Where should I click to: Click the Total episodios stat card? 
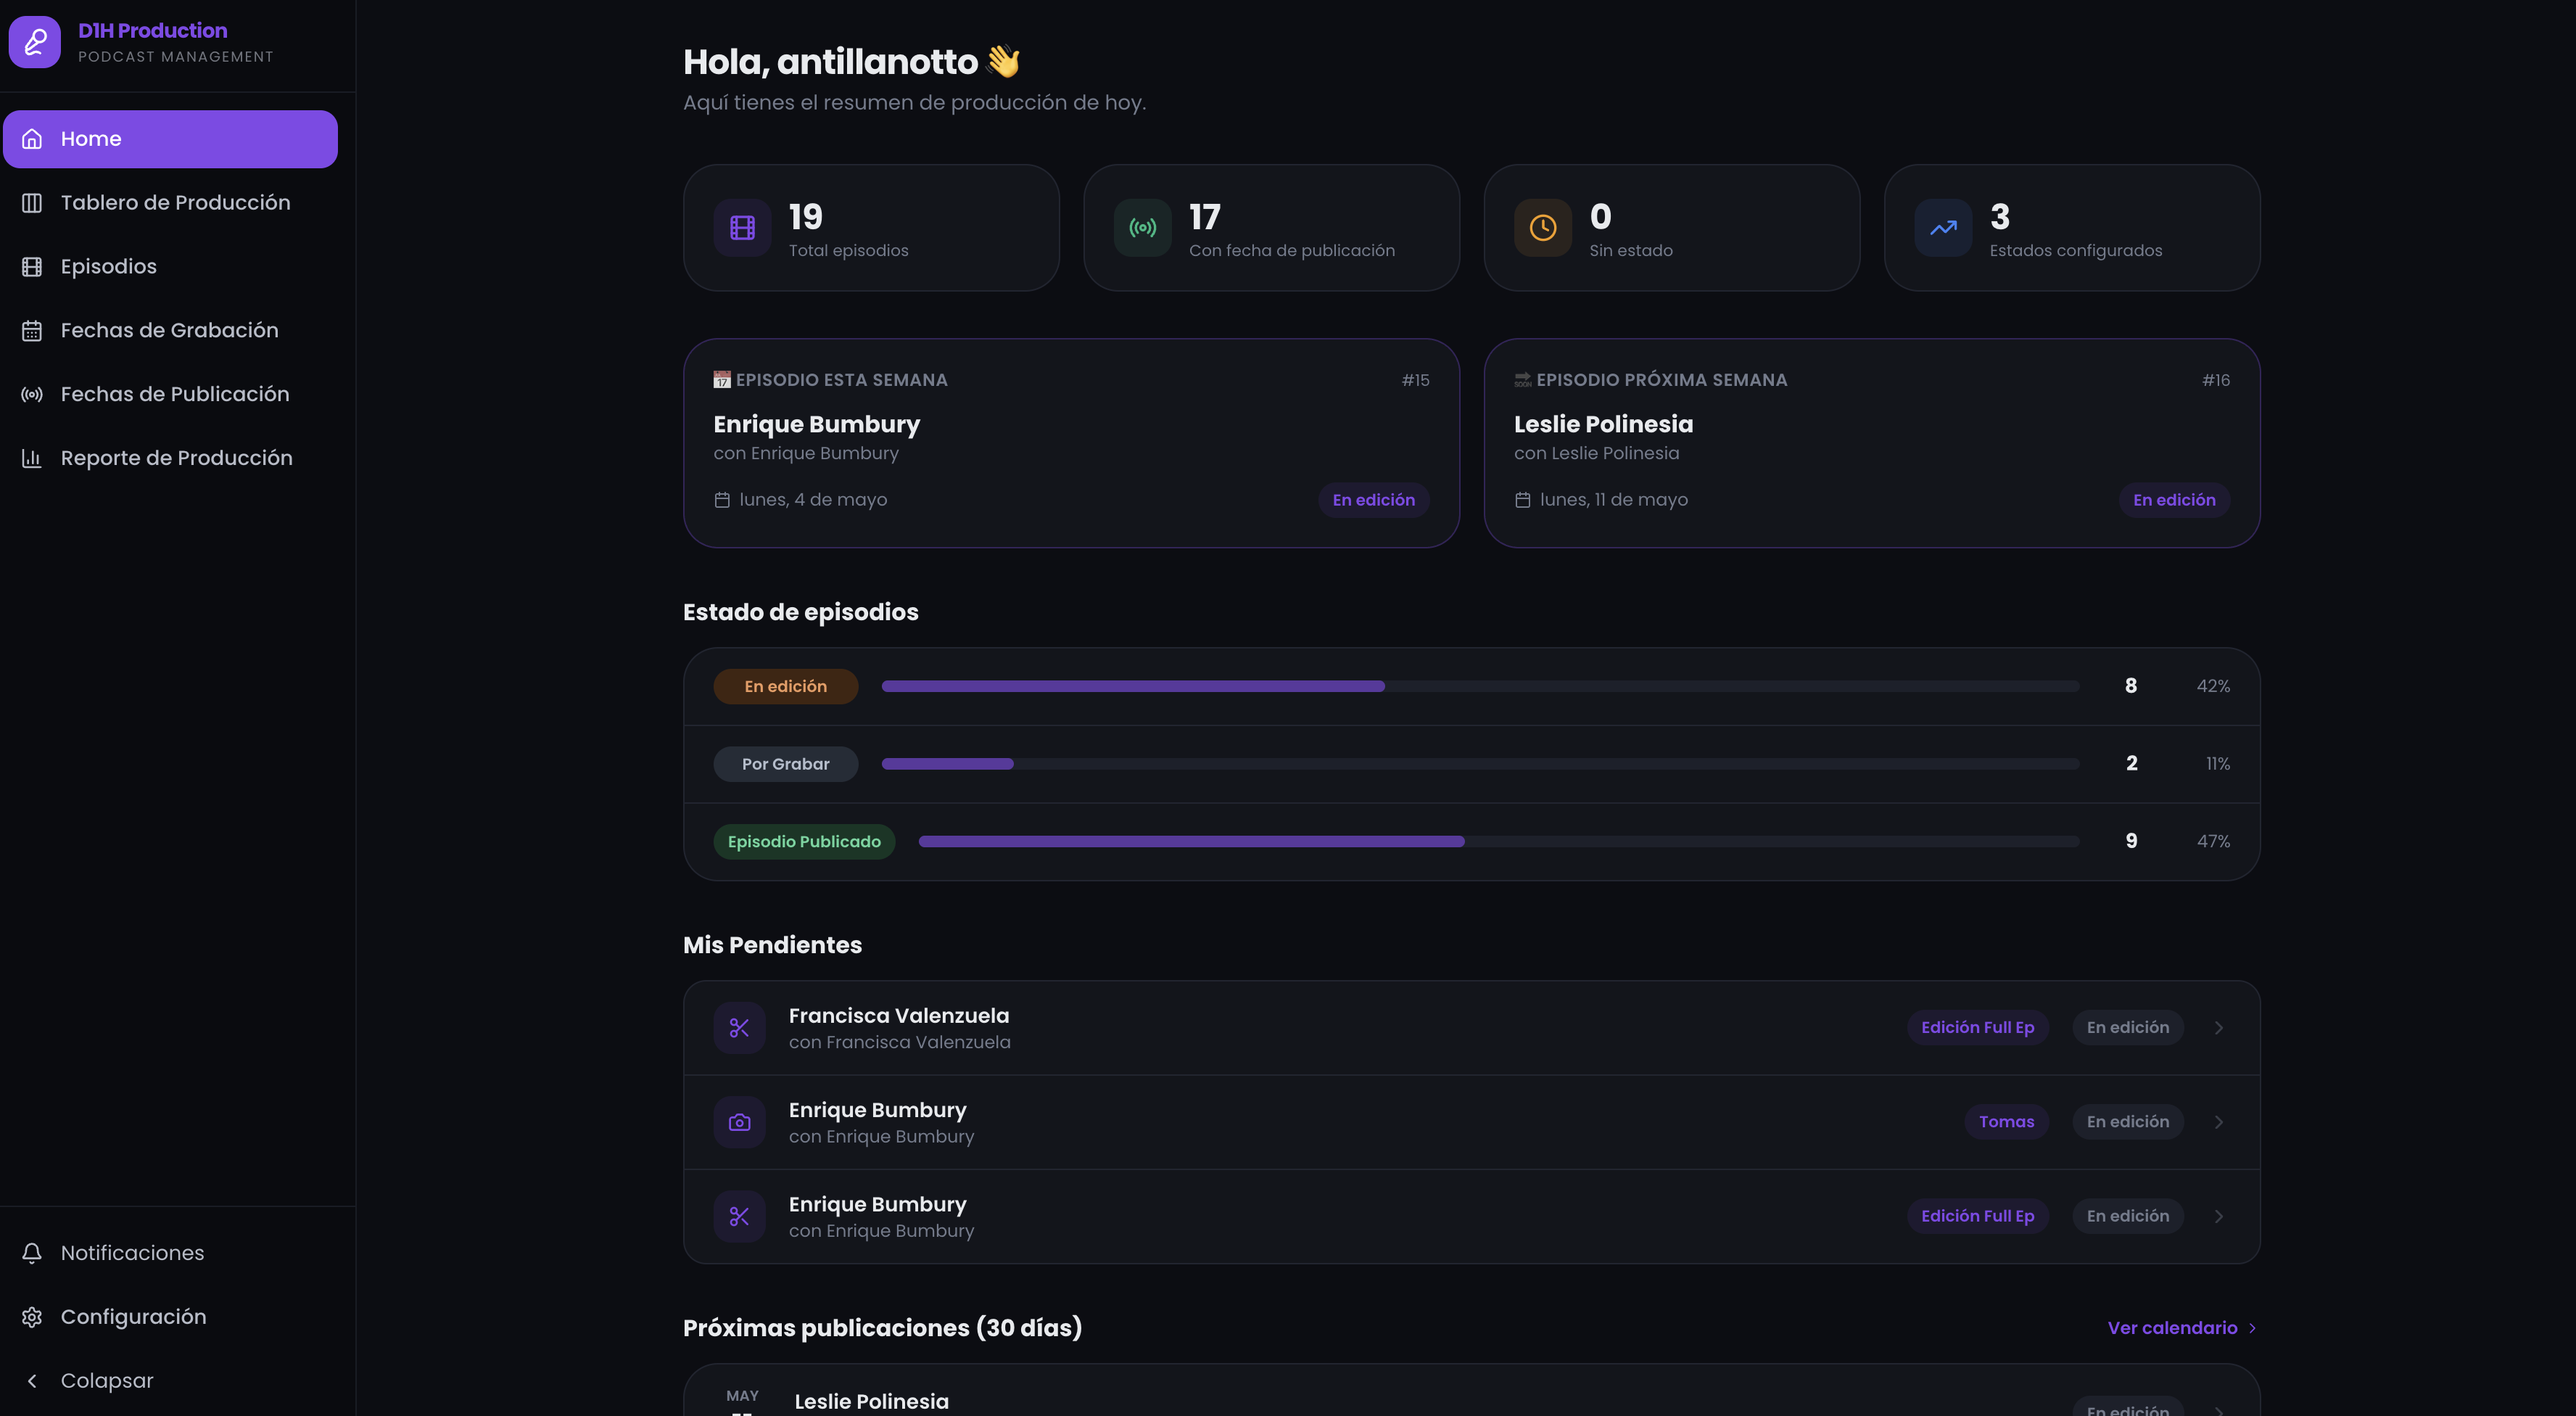(x=871, y=228)
